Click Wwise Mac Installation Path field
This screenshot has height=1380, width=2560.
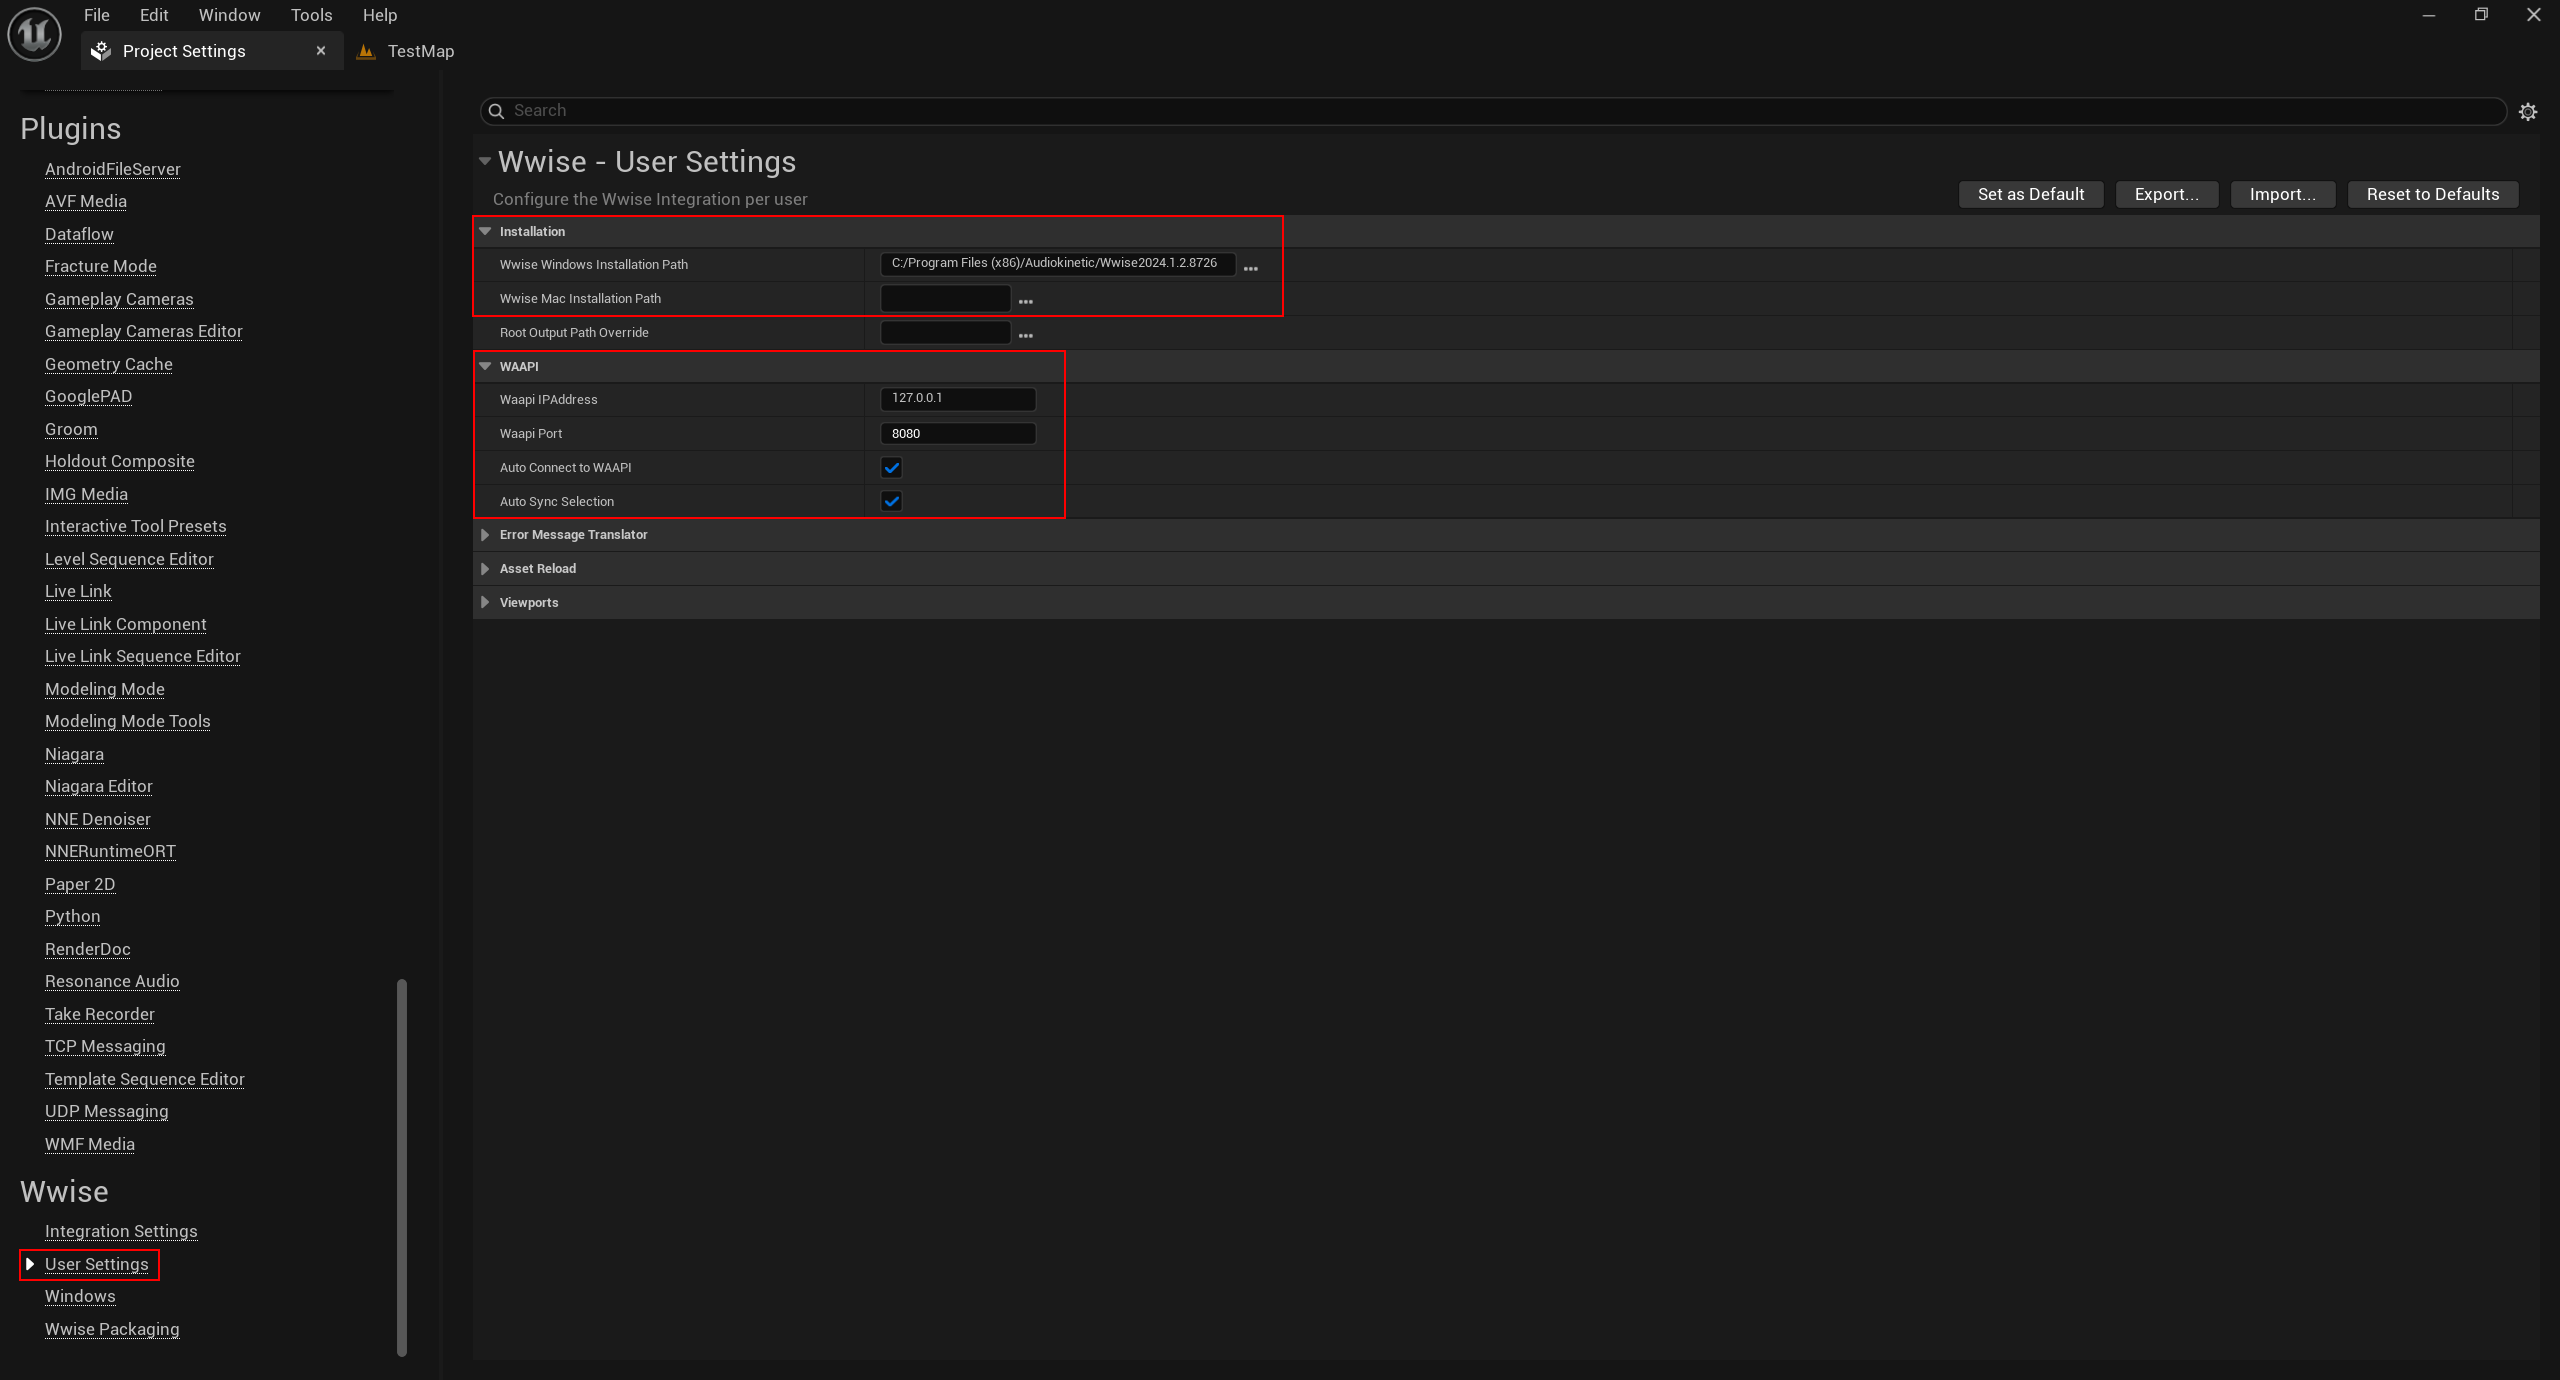click(x=946, y=298)
